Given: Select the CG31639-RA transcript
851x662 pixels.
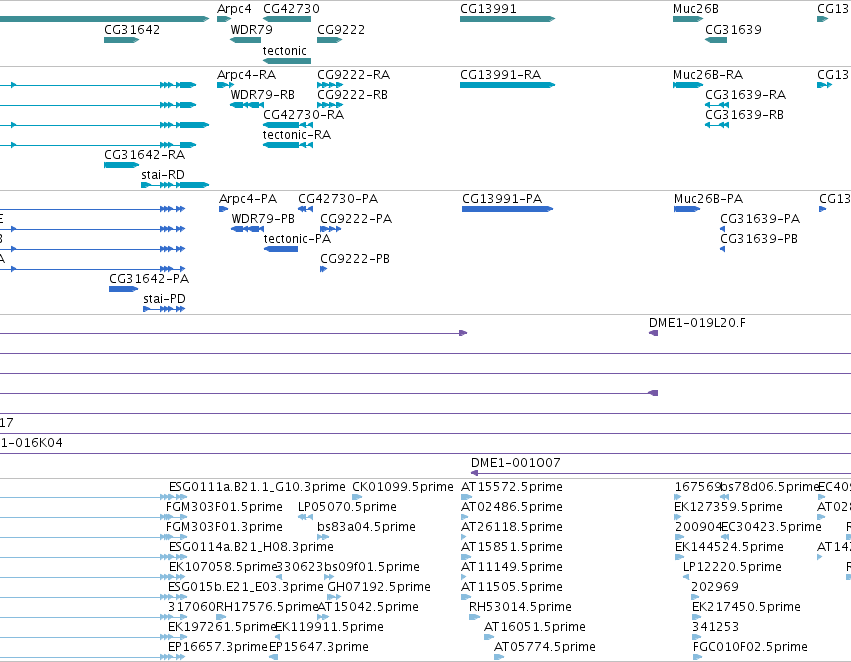Looking at the screenshot, I should coord(717,105).
